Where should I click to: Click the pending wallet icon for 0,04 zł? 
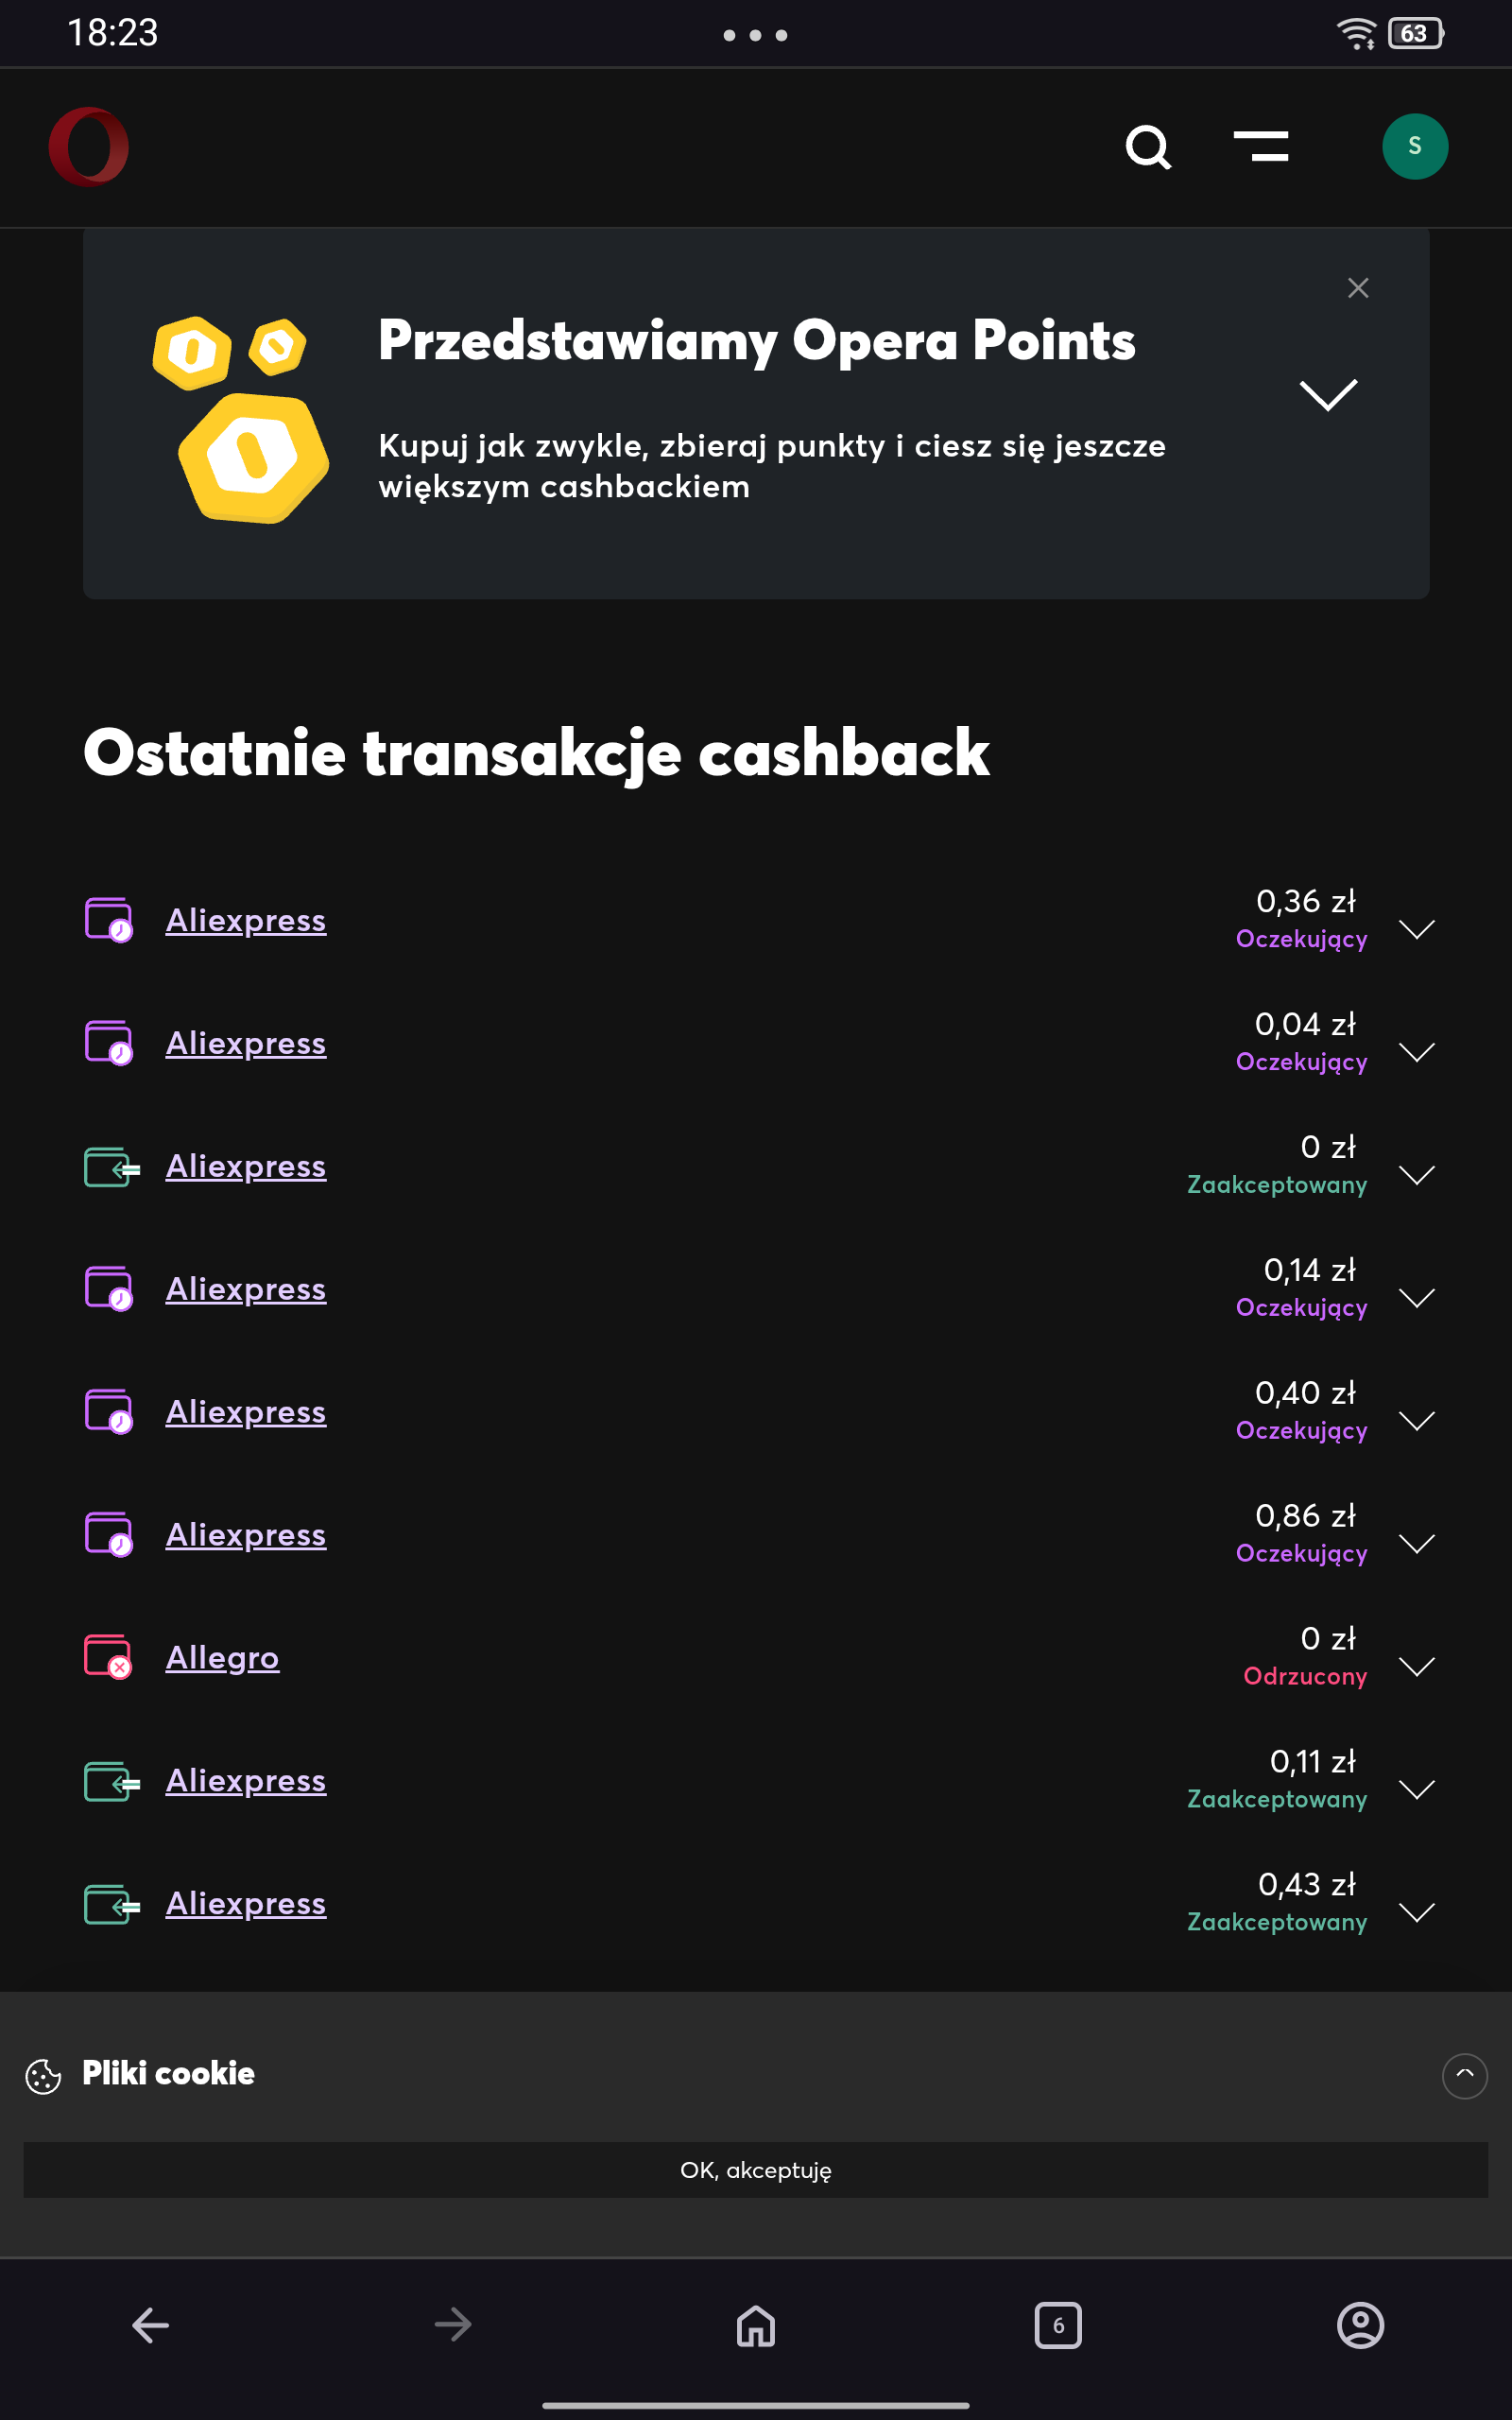click(108, 1043)
